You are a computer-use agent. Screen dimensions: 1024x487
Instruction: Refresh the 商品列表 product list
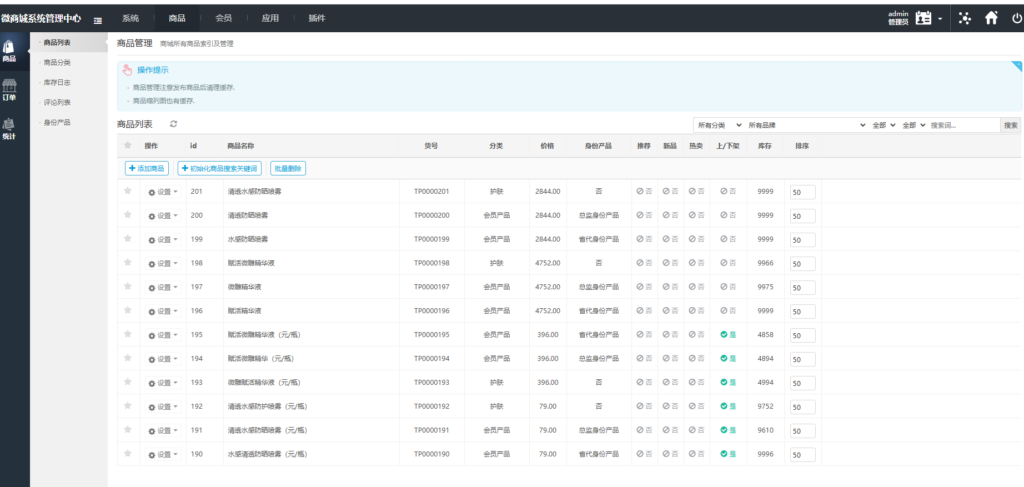[173, 124]
